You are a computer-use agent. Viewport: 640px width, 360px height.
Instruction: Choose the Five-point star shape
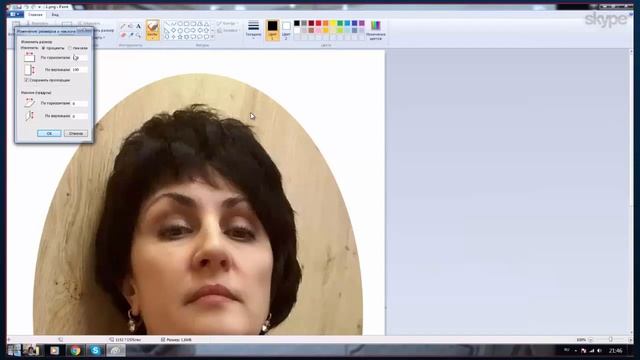pyautogui.click(x=180, y=37)
